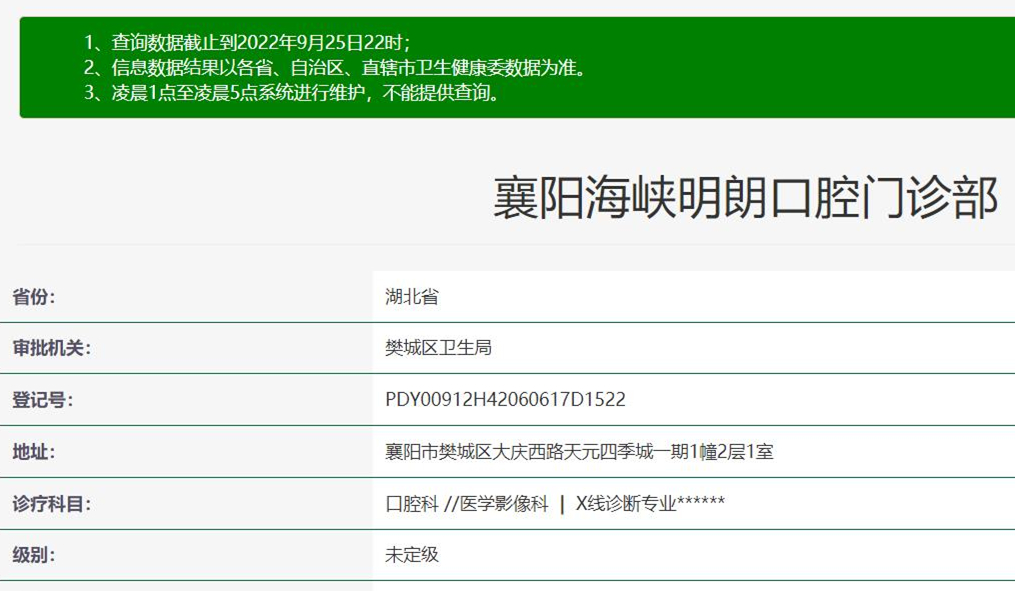Click notice line about 各省、自治区、直辖市卫生健康委数据
Screen dimensions: 1015x591
[335, 67]
